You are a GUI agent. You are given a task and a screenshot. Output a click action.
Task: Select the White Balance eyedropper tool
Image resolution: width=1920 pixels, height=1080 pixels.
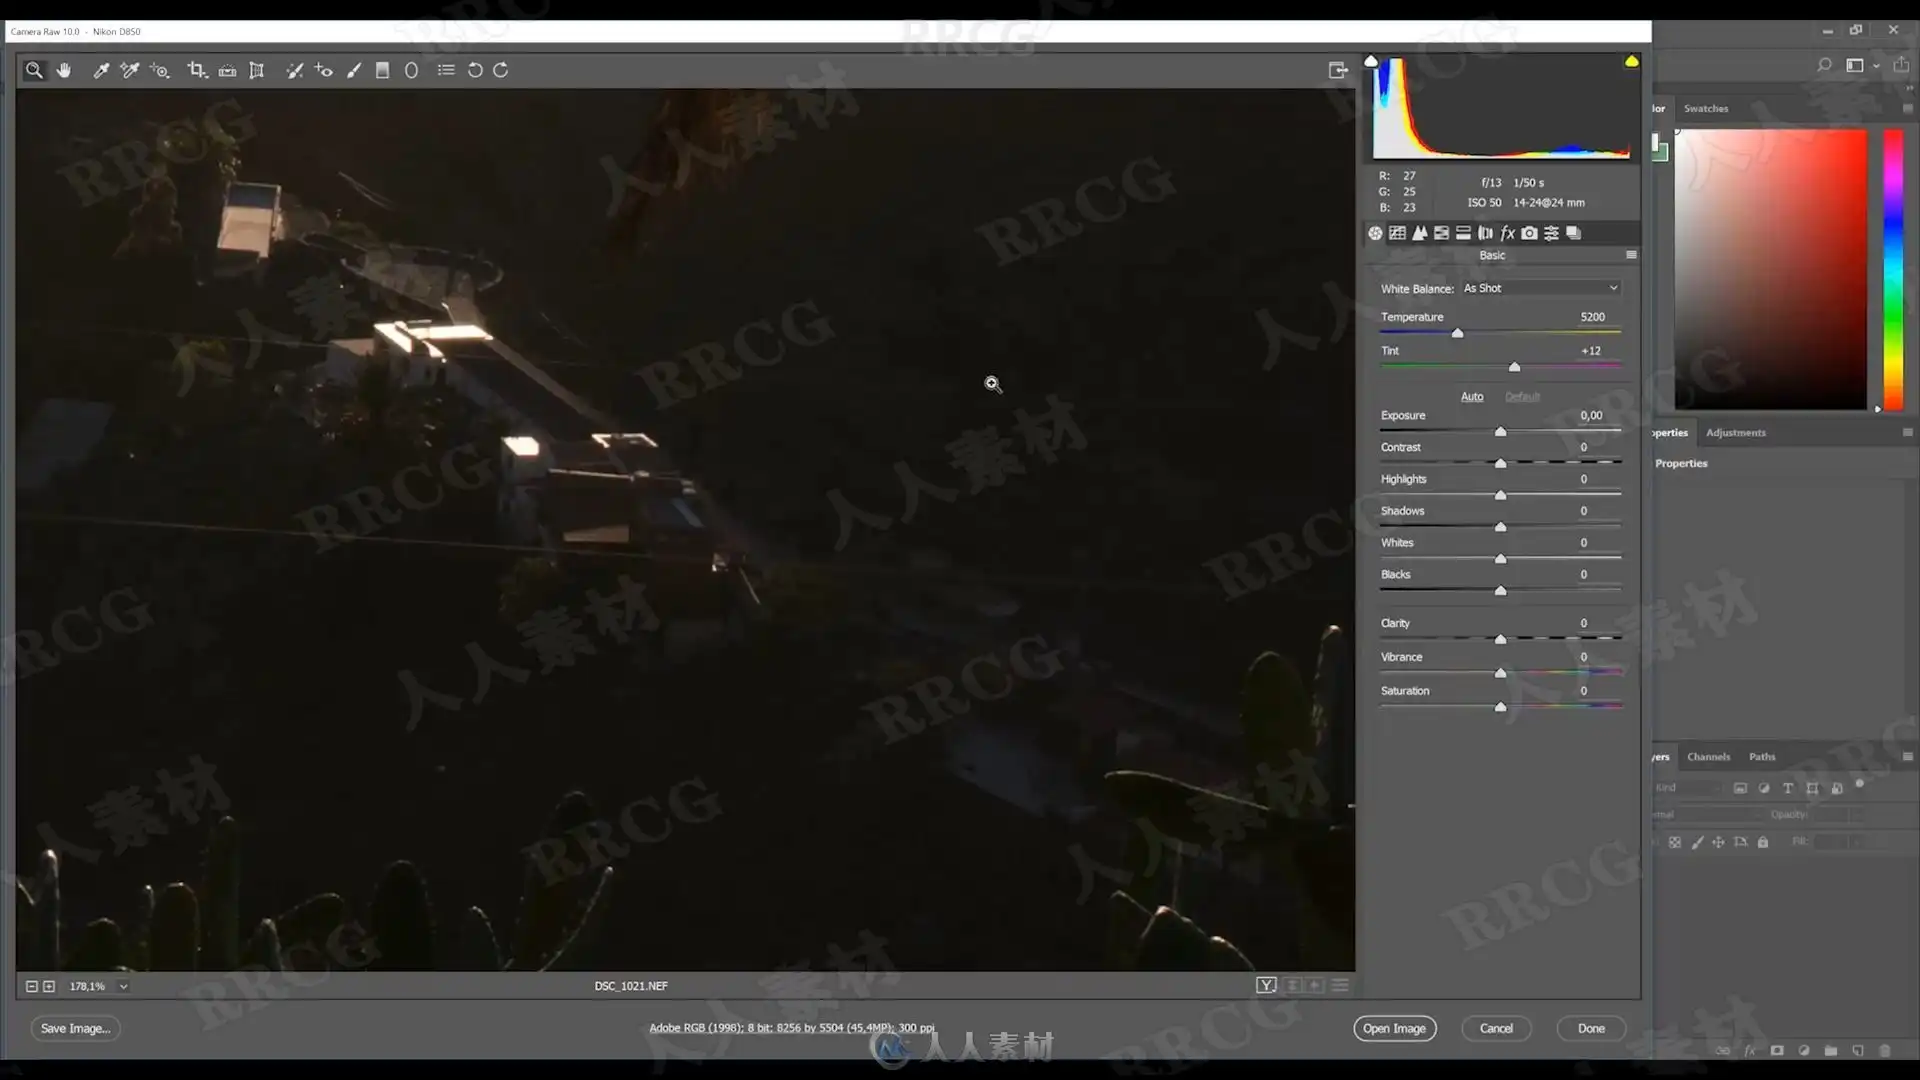tap(101, 70)
